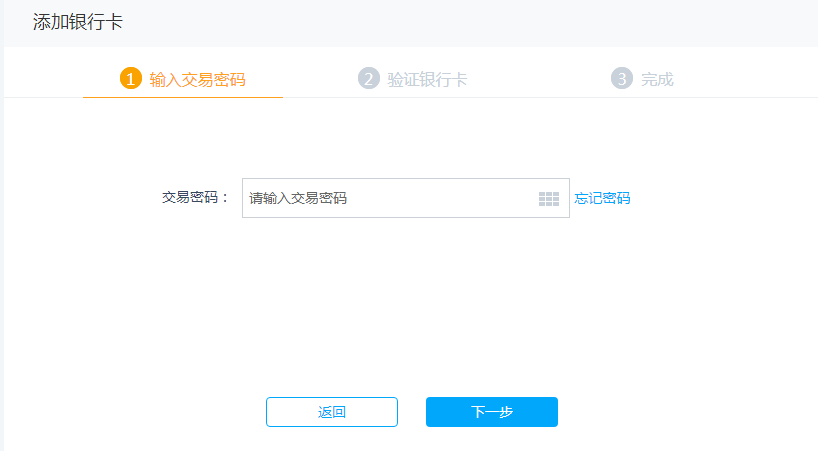Click the gap between 返回 and 下一步 buttons

(x=412, y=412)
